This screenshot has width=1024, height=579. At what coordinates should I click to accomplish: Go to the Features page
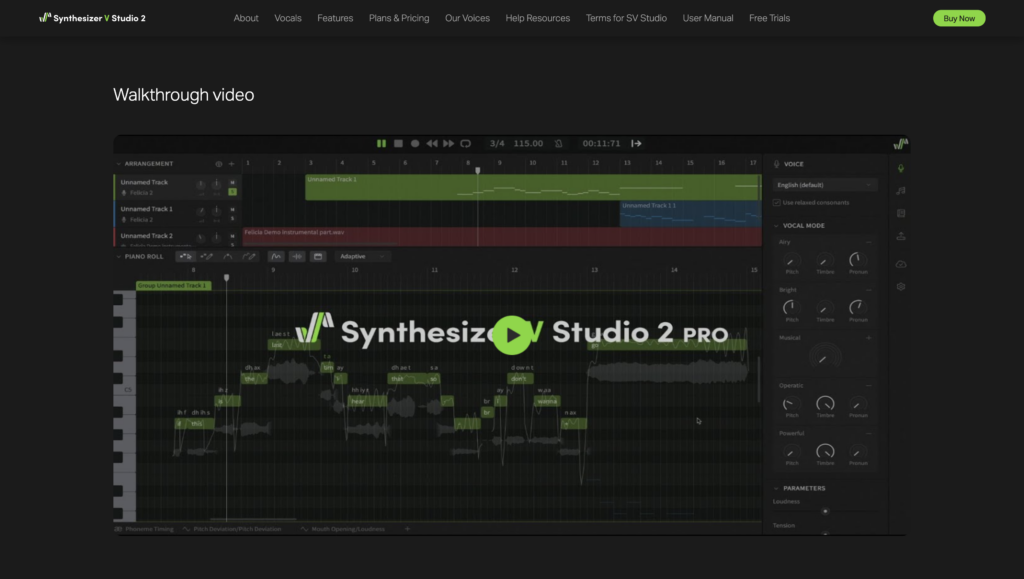[x=335, y=18]
